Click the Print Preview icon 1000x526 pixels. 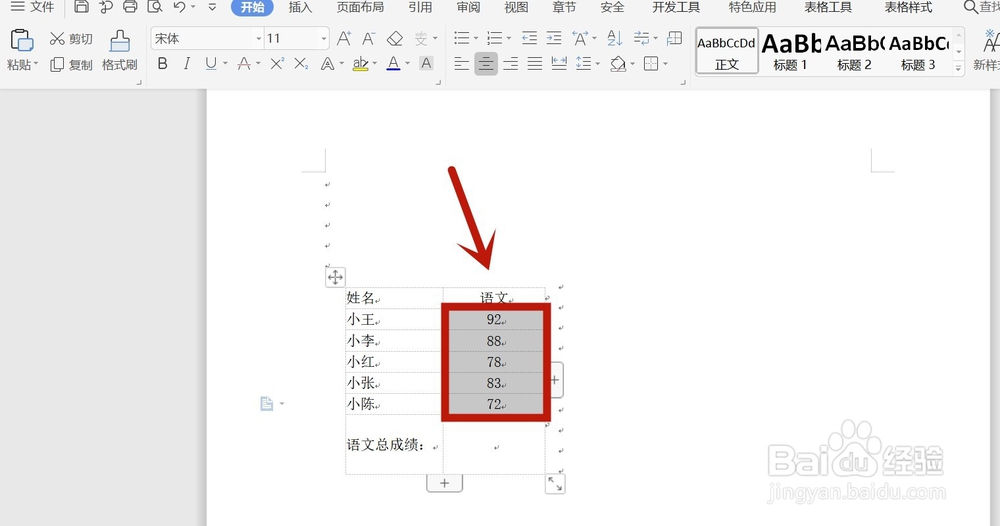point(154,7)
